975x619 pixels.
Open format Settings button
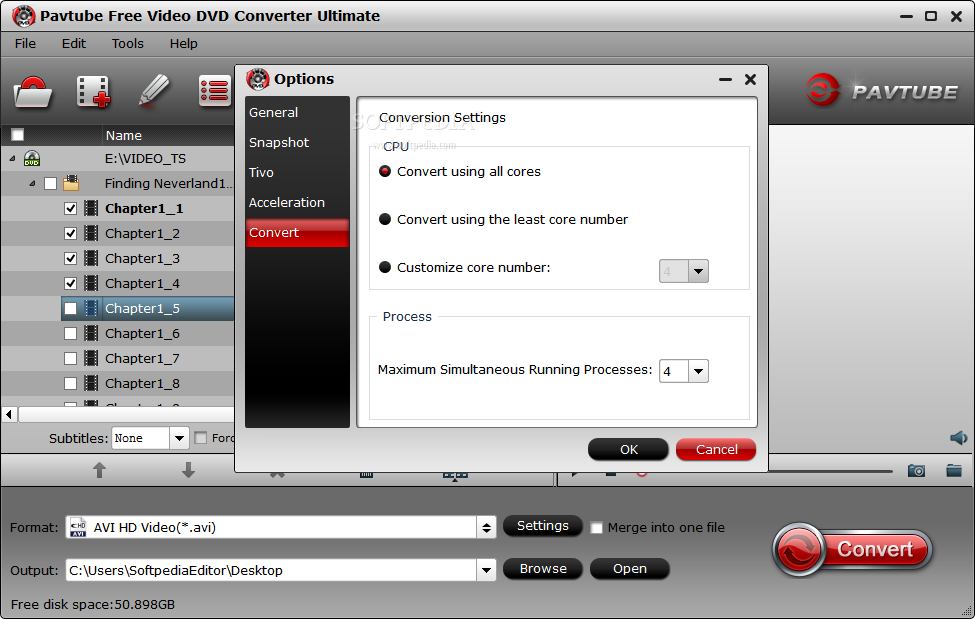coord(542,526)
